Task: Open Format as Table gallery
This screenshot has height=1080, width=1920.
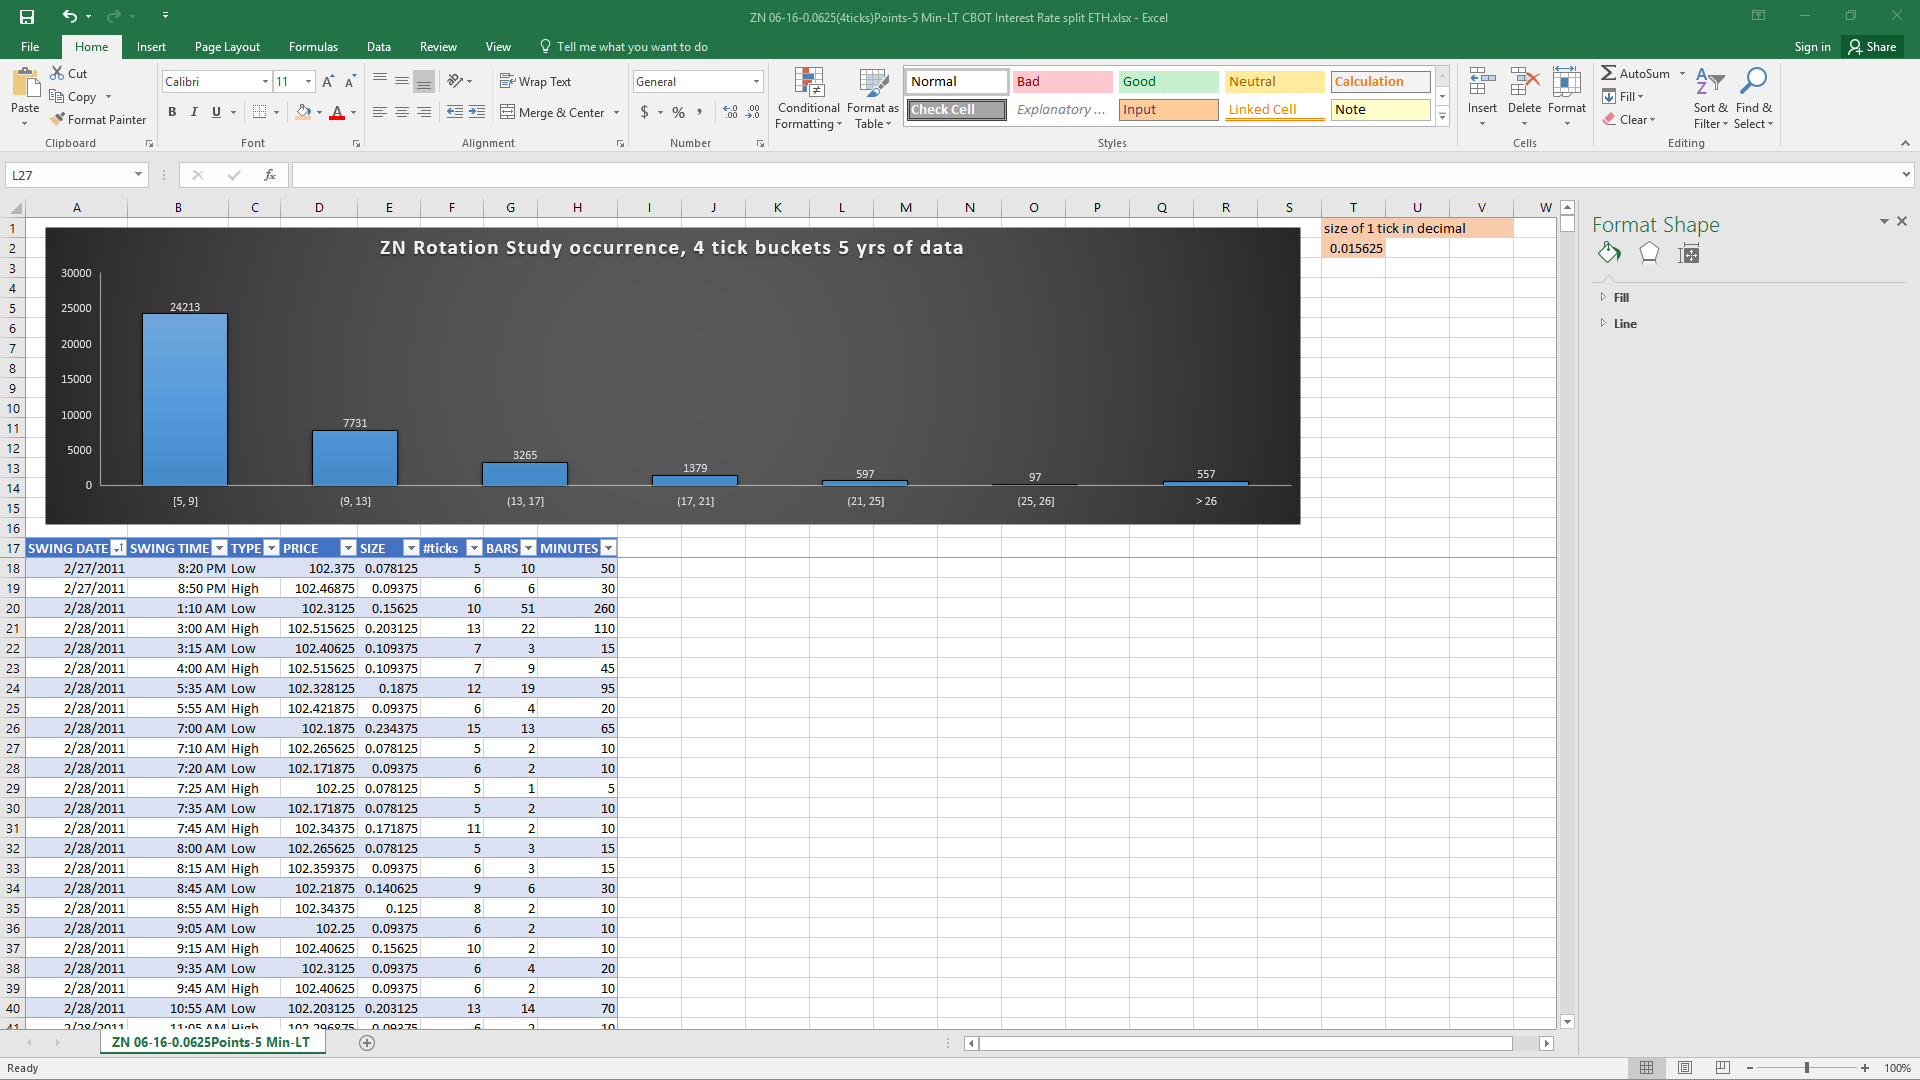Action: click(x=873, y=98)
